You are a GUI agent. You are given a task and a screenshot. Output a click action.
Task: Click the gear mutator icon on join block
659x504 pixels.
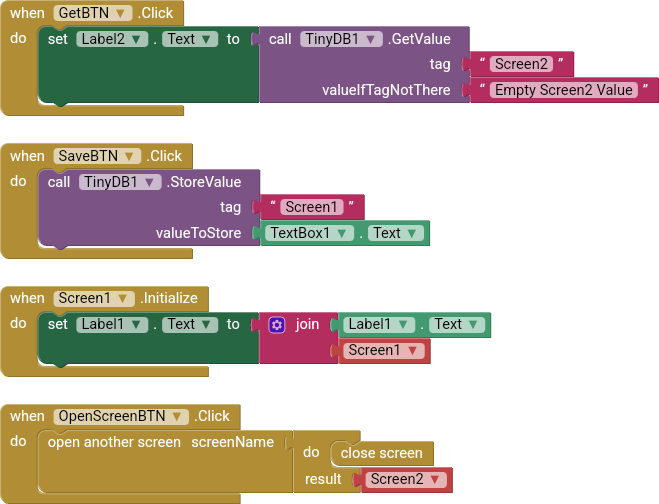click(277, 325)
